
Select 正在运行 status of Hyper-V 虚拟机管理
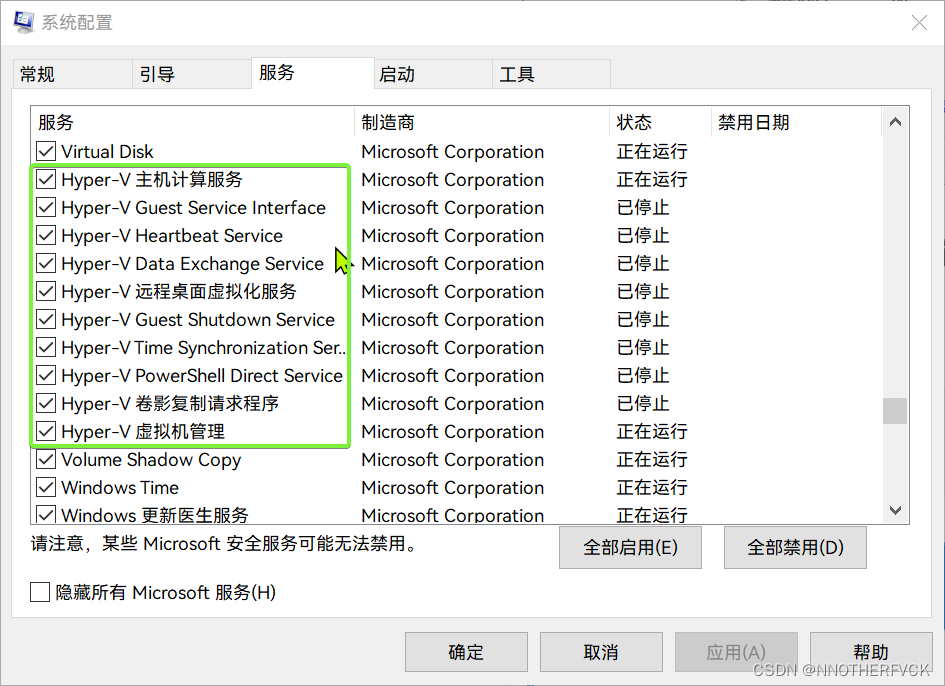652,431
